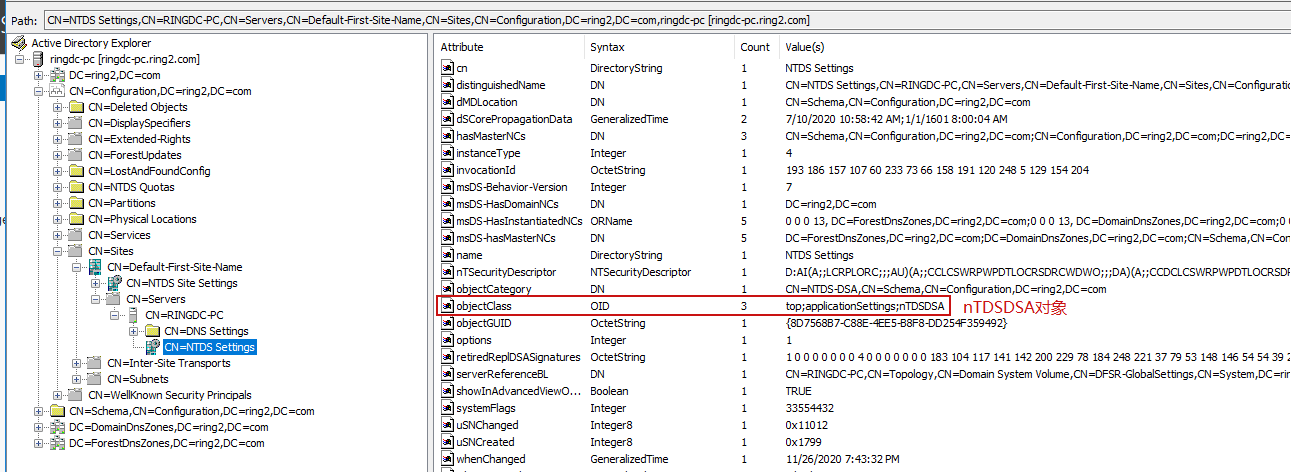Click the CN=Deleted Objects folder icon
The width and height of the screenshot is (1291, 472).
76,107
